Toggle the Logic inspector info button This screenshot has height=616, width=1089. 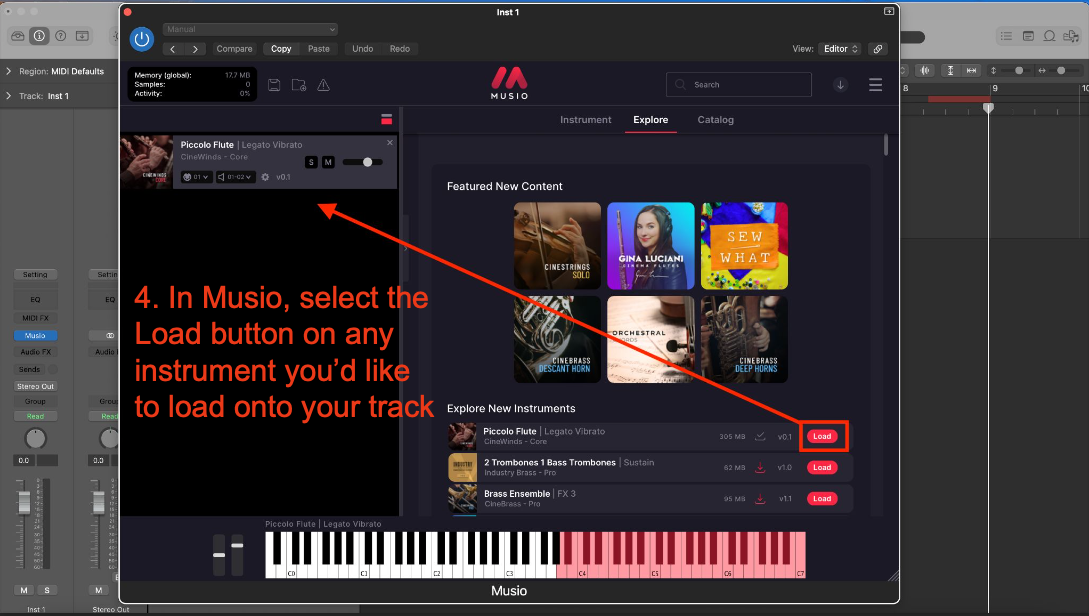point(40,35)
